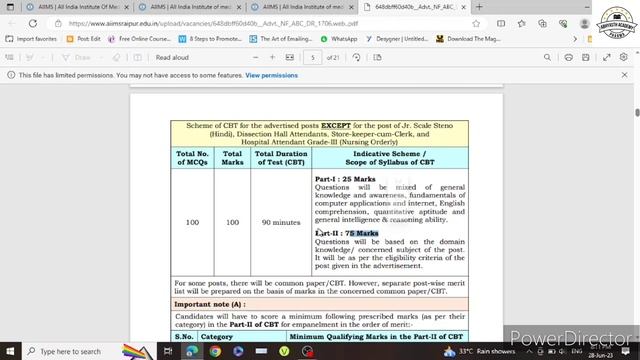Open the Draw tool options dropdown

101,58
